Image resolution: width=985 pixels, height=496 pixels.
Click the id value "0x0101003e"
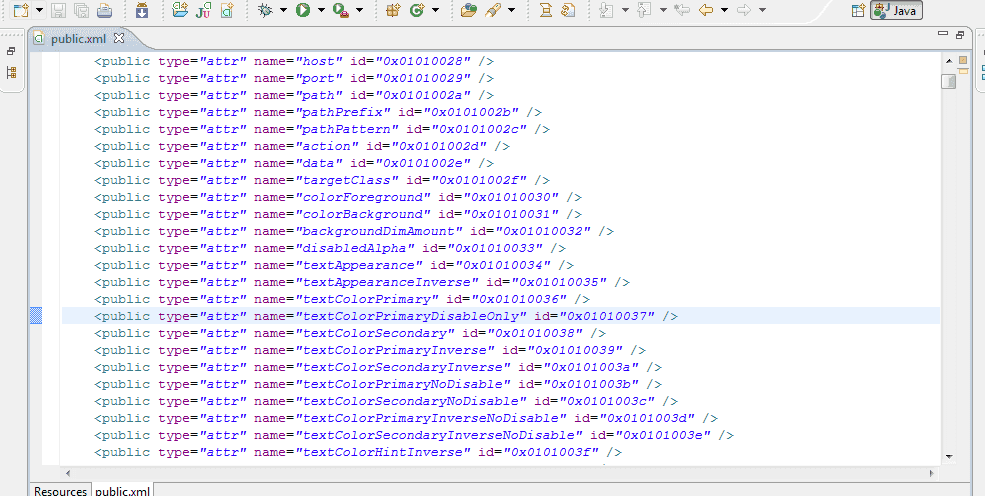point(663,434)
